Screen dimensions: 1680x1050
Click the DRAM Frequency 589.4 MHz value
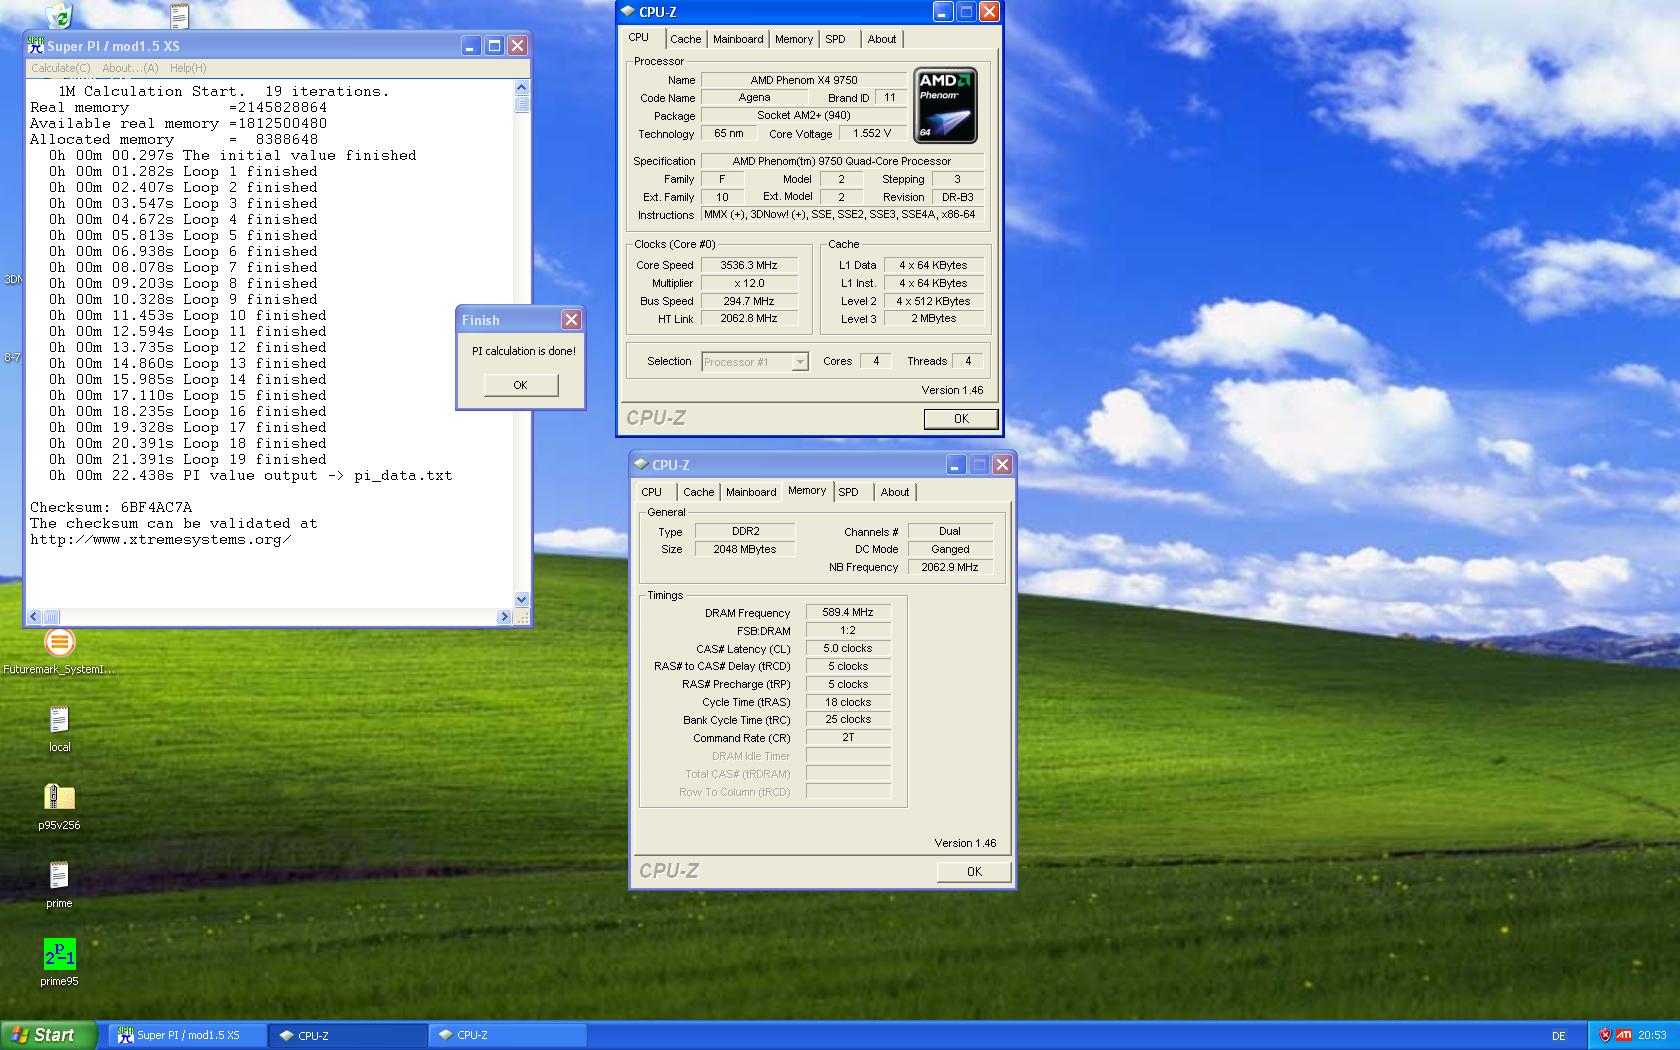tap(848, 612)
